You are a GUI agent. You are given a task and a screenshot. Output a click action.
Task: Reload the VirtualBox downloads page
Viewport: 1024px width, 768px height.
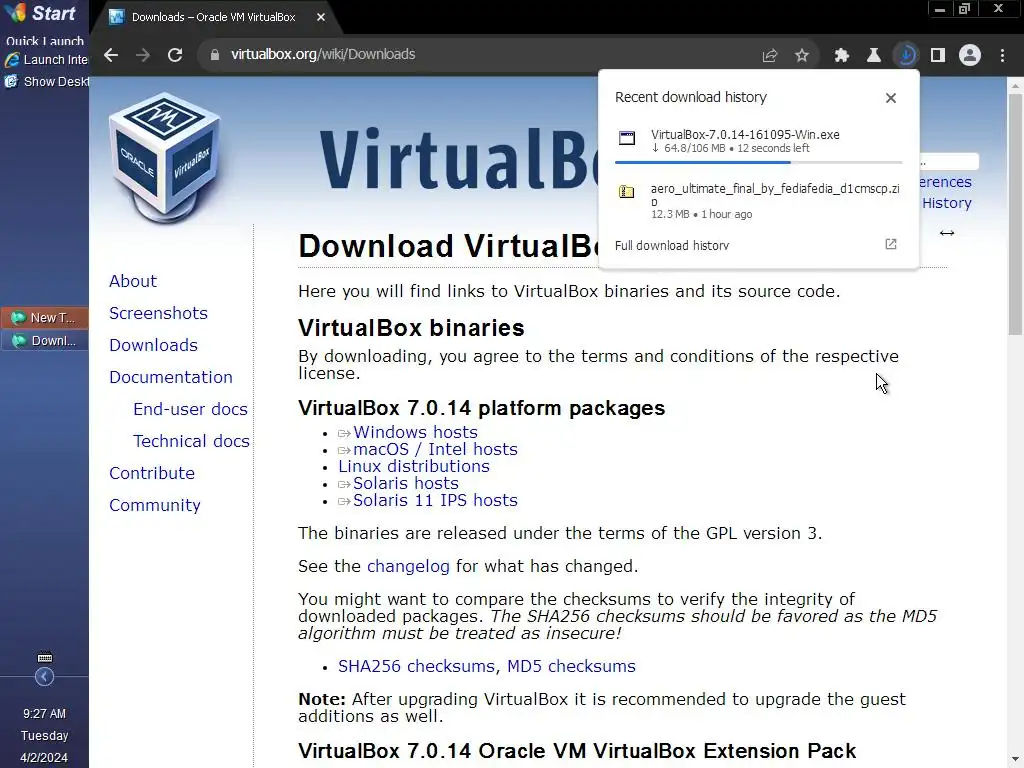[x=174, y=55]
